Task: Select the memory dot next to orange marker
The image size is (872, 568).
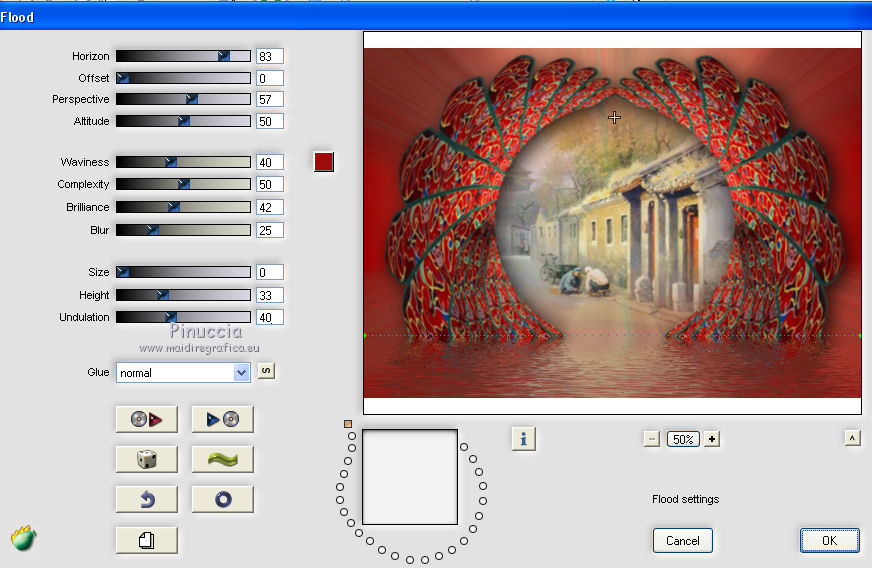Action: pyautogui.click(x=352, y=436)
